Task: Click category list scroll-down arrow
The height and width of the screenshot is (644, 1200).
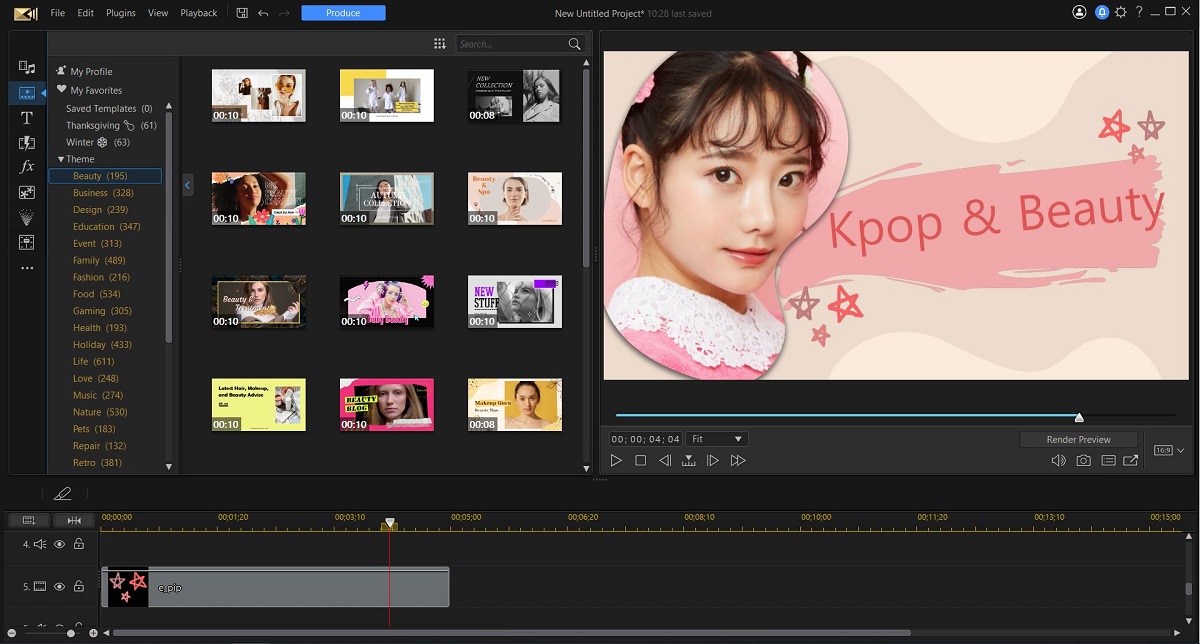Action: pyautogui.click(x=168, y=467)
